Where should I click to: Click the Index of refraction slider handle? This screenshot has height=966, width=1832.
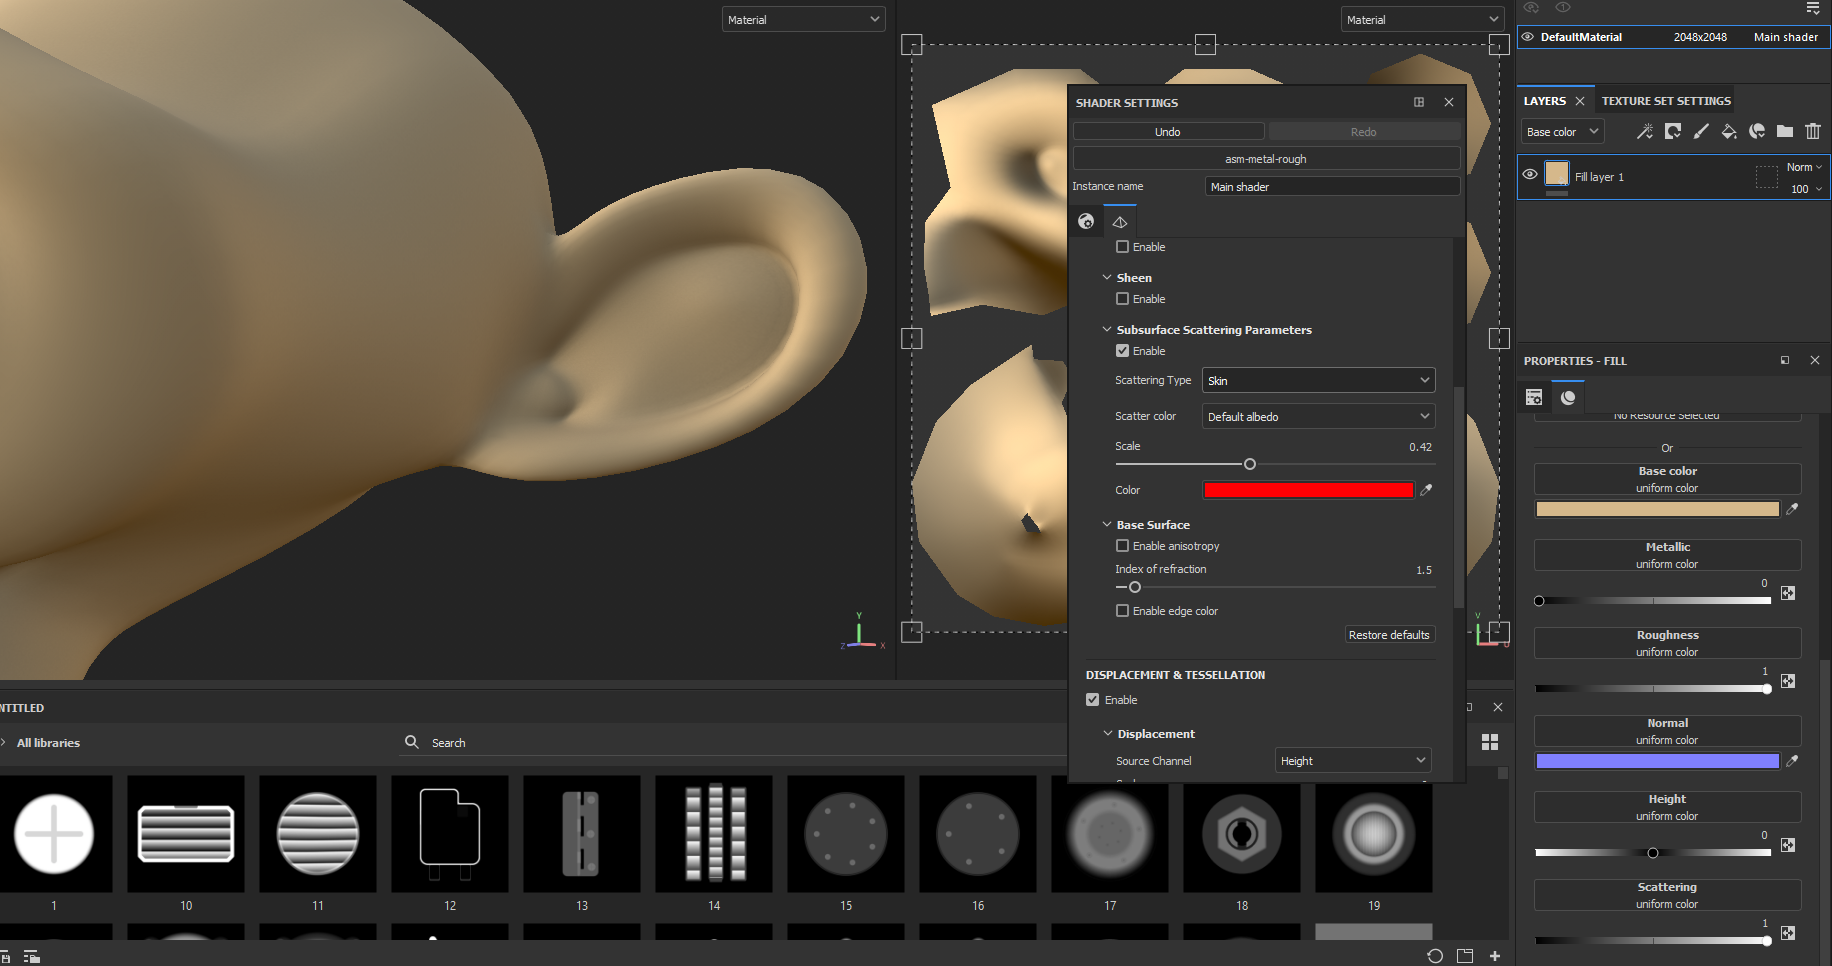[x=1135, y=587]
